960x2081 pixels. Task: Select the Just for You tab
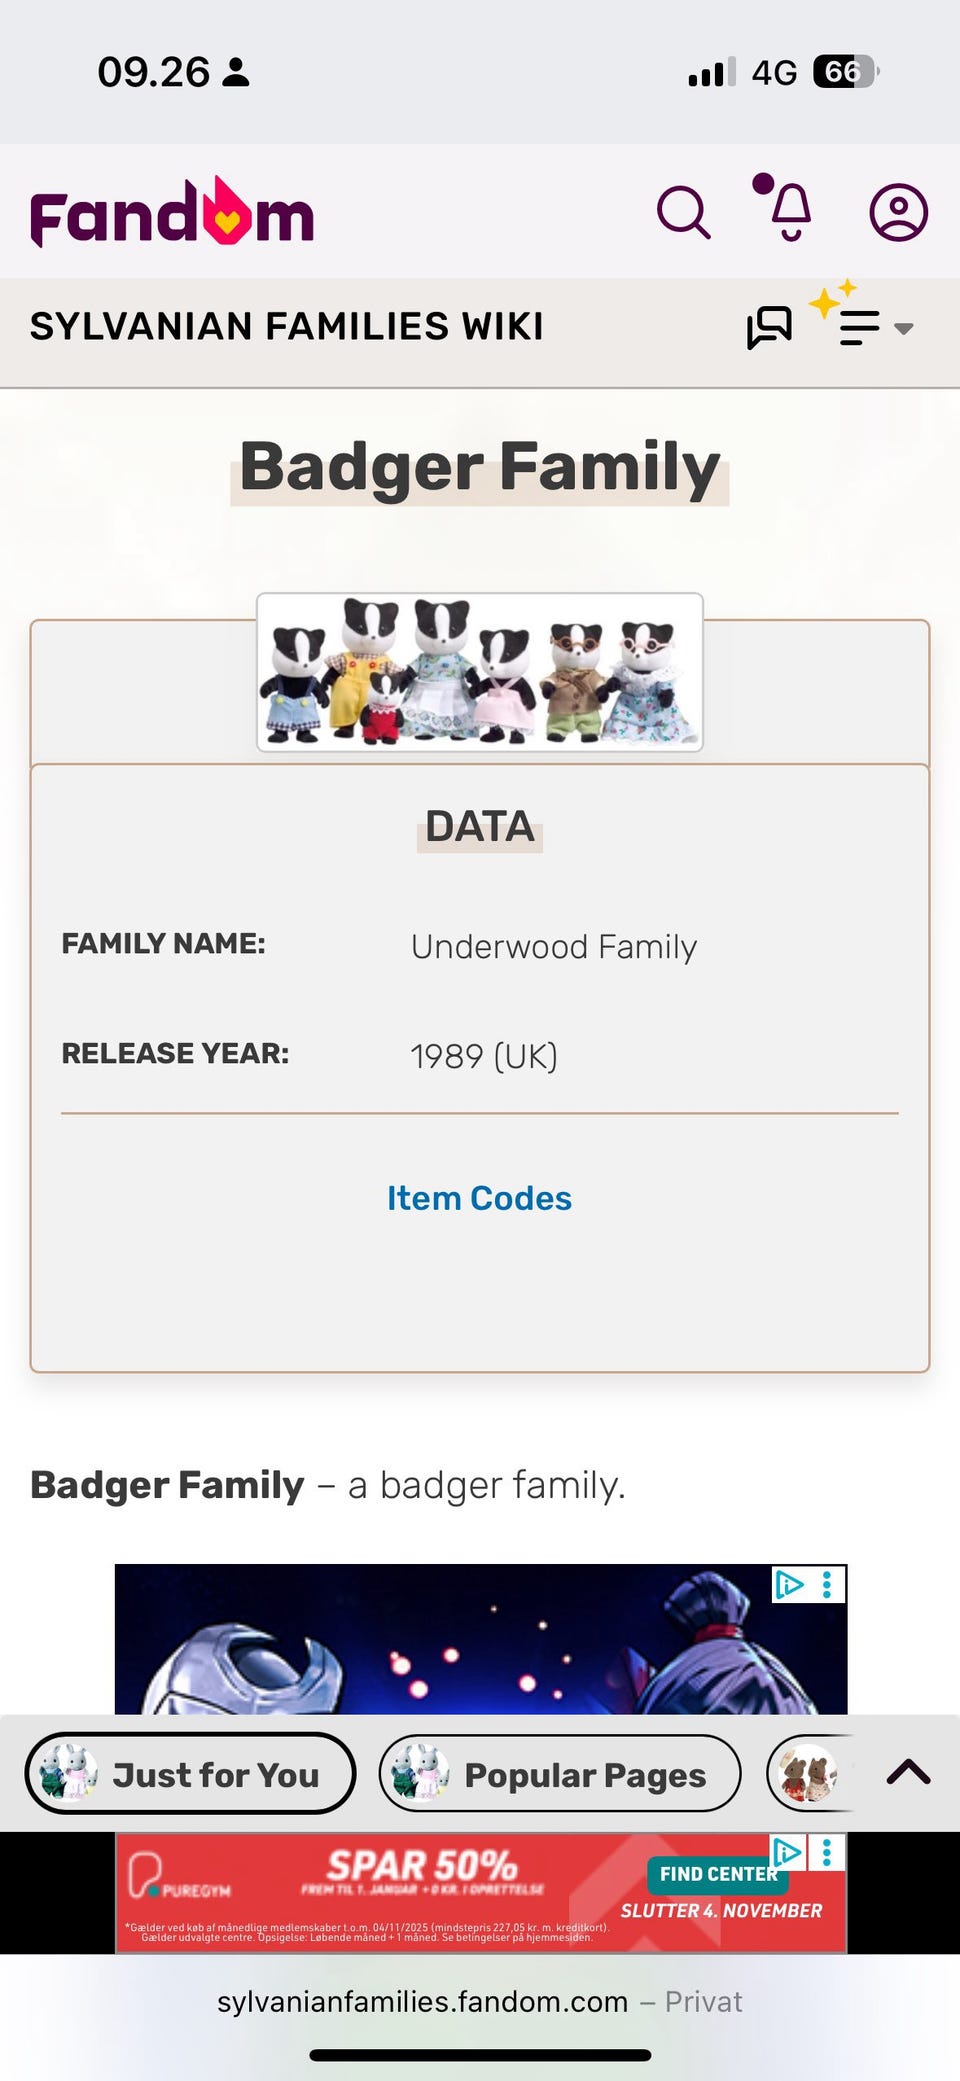click(190, 1774)
